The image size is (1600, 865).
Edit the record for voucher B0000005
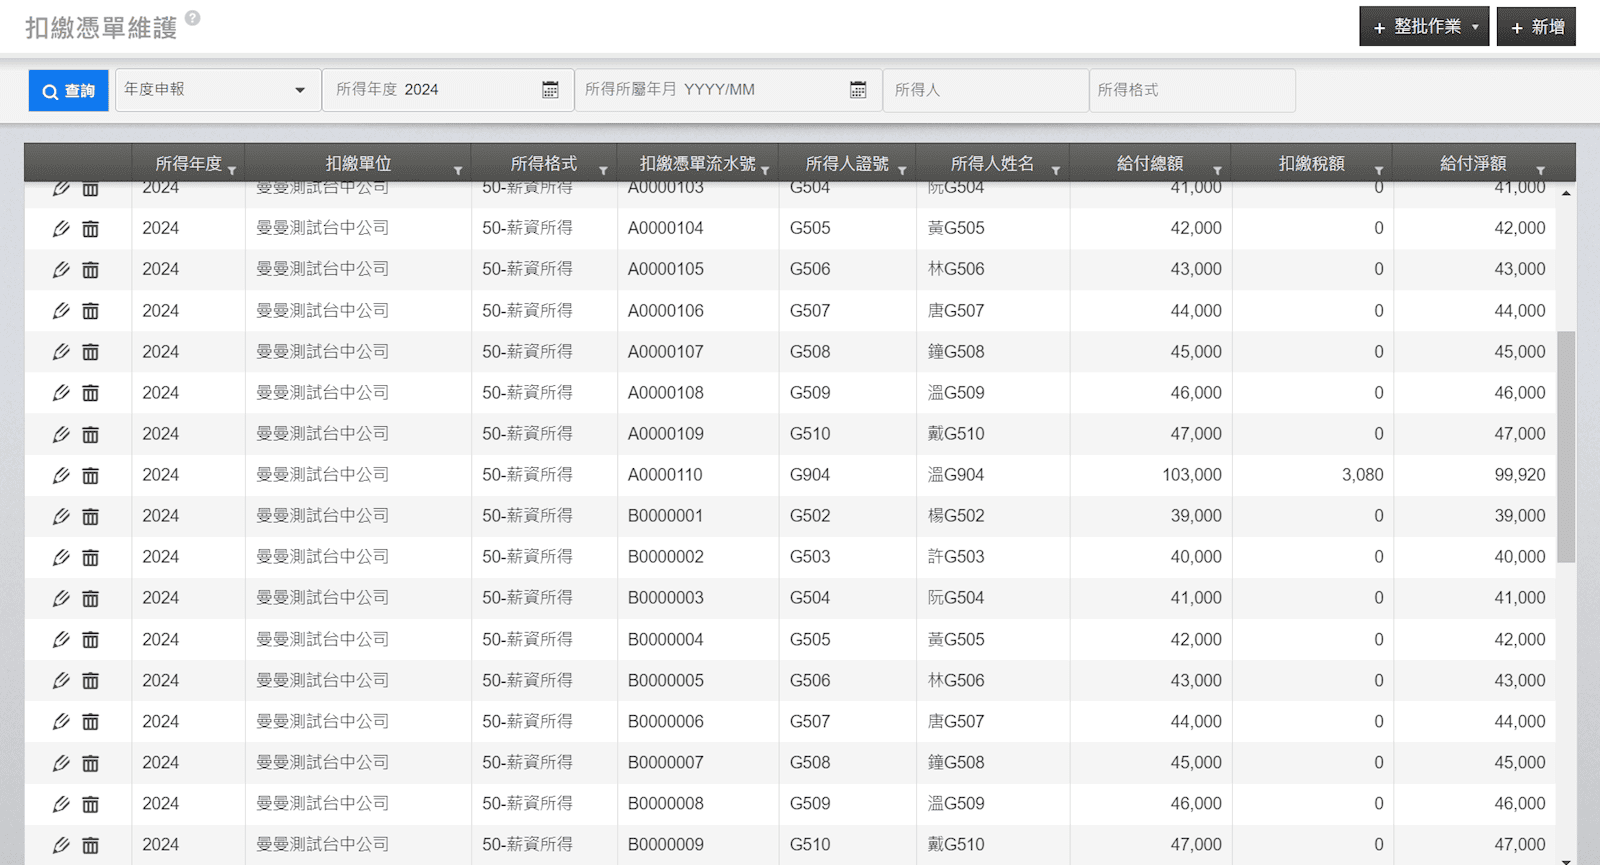click(61, 681)
